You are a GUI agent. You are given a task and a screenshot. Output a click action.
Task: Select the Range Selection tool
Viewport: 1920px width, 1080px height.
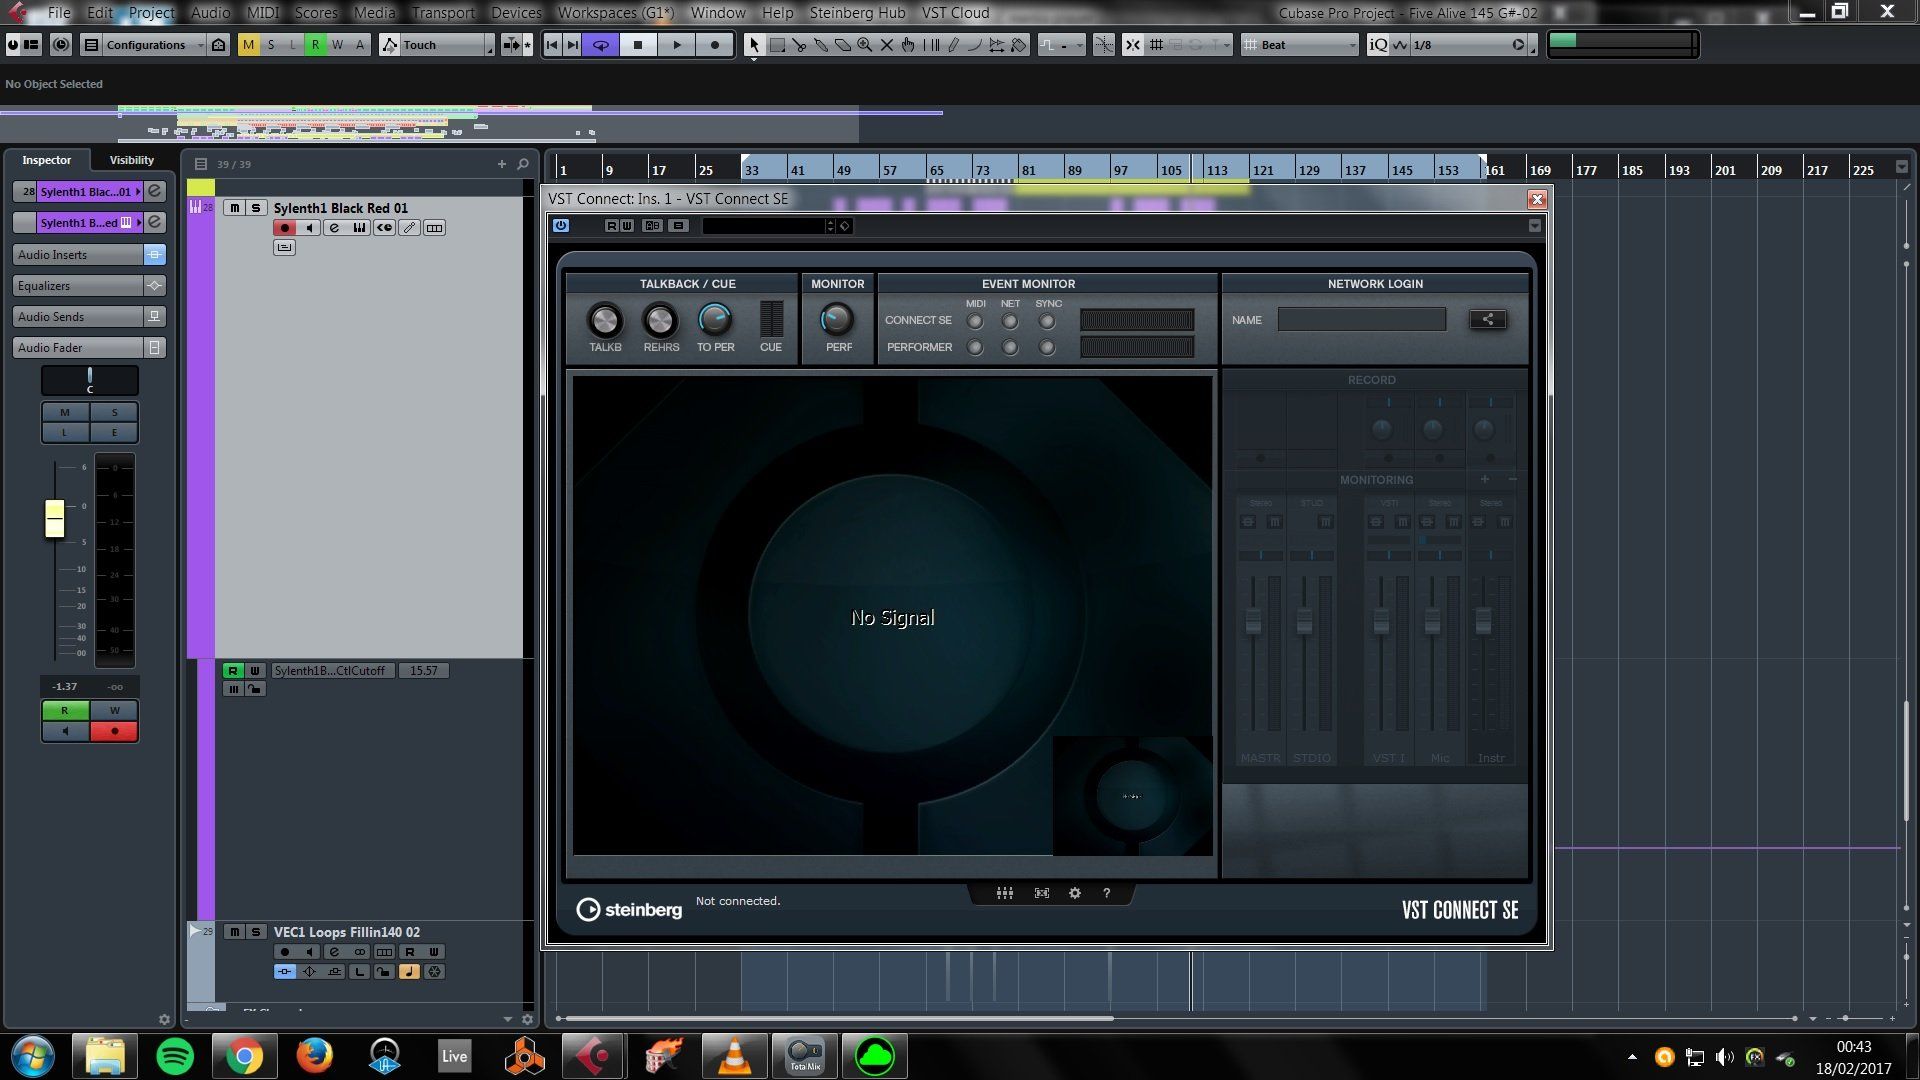click(777, 45)
